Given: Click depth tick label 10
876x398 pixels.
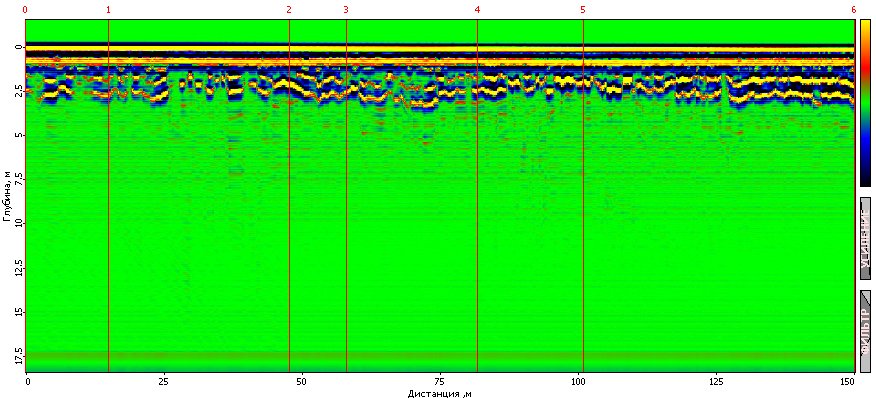Looking at the screenshot, I should pos(17,224).
